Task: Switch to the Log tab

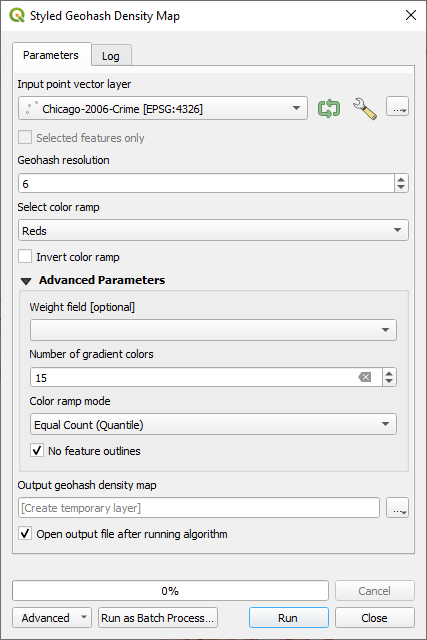Action: tap(111, 56)
